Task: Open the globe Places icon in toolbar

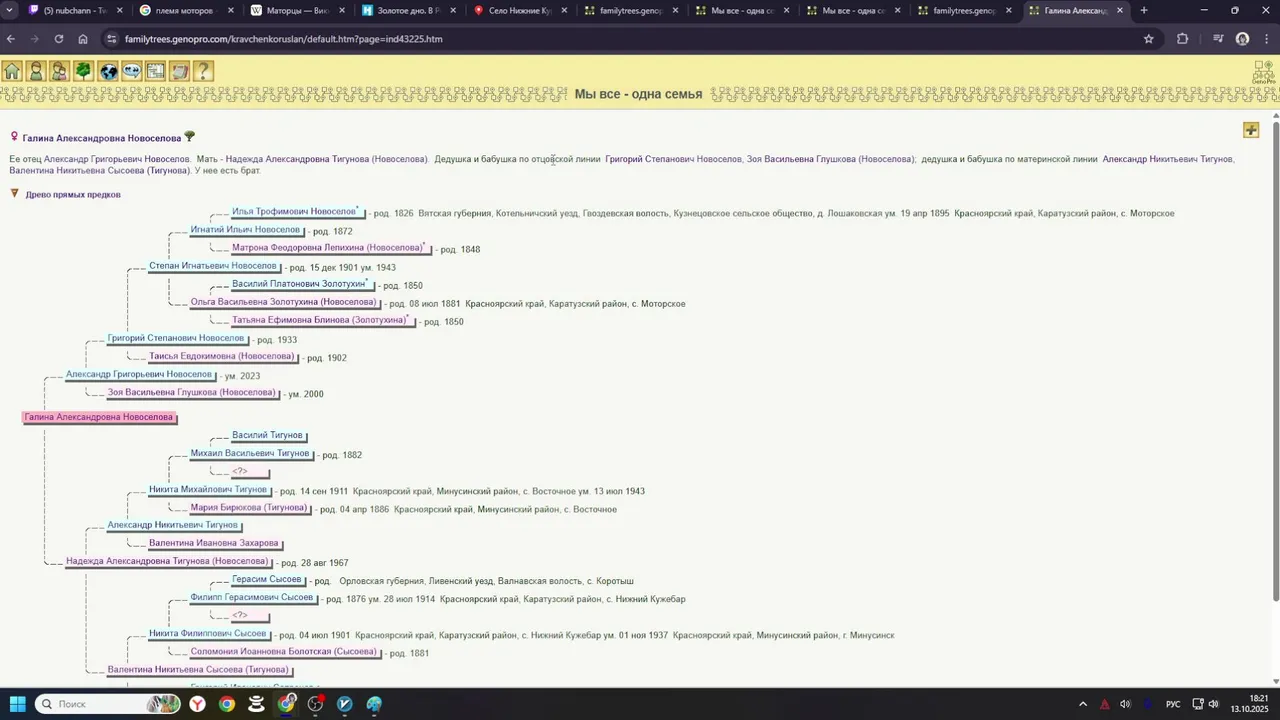Action: 108,71
